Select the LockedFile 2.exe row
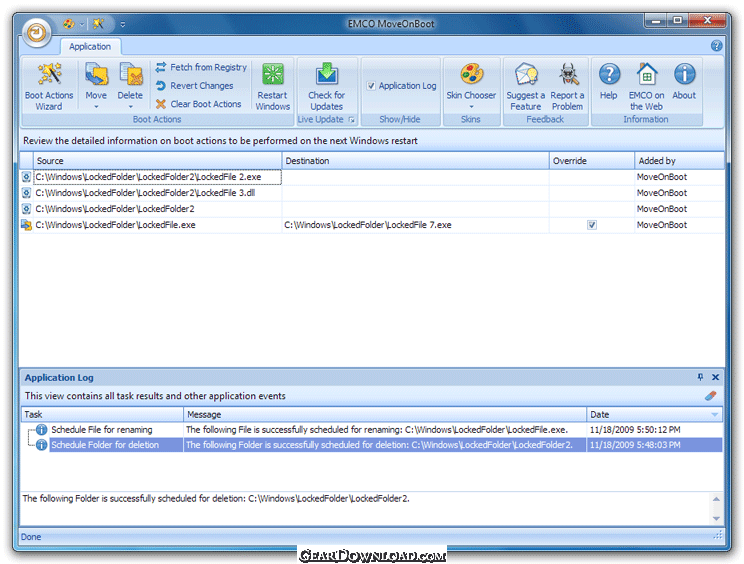This screenshot has height=564, width=744. (372, 177)
